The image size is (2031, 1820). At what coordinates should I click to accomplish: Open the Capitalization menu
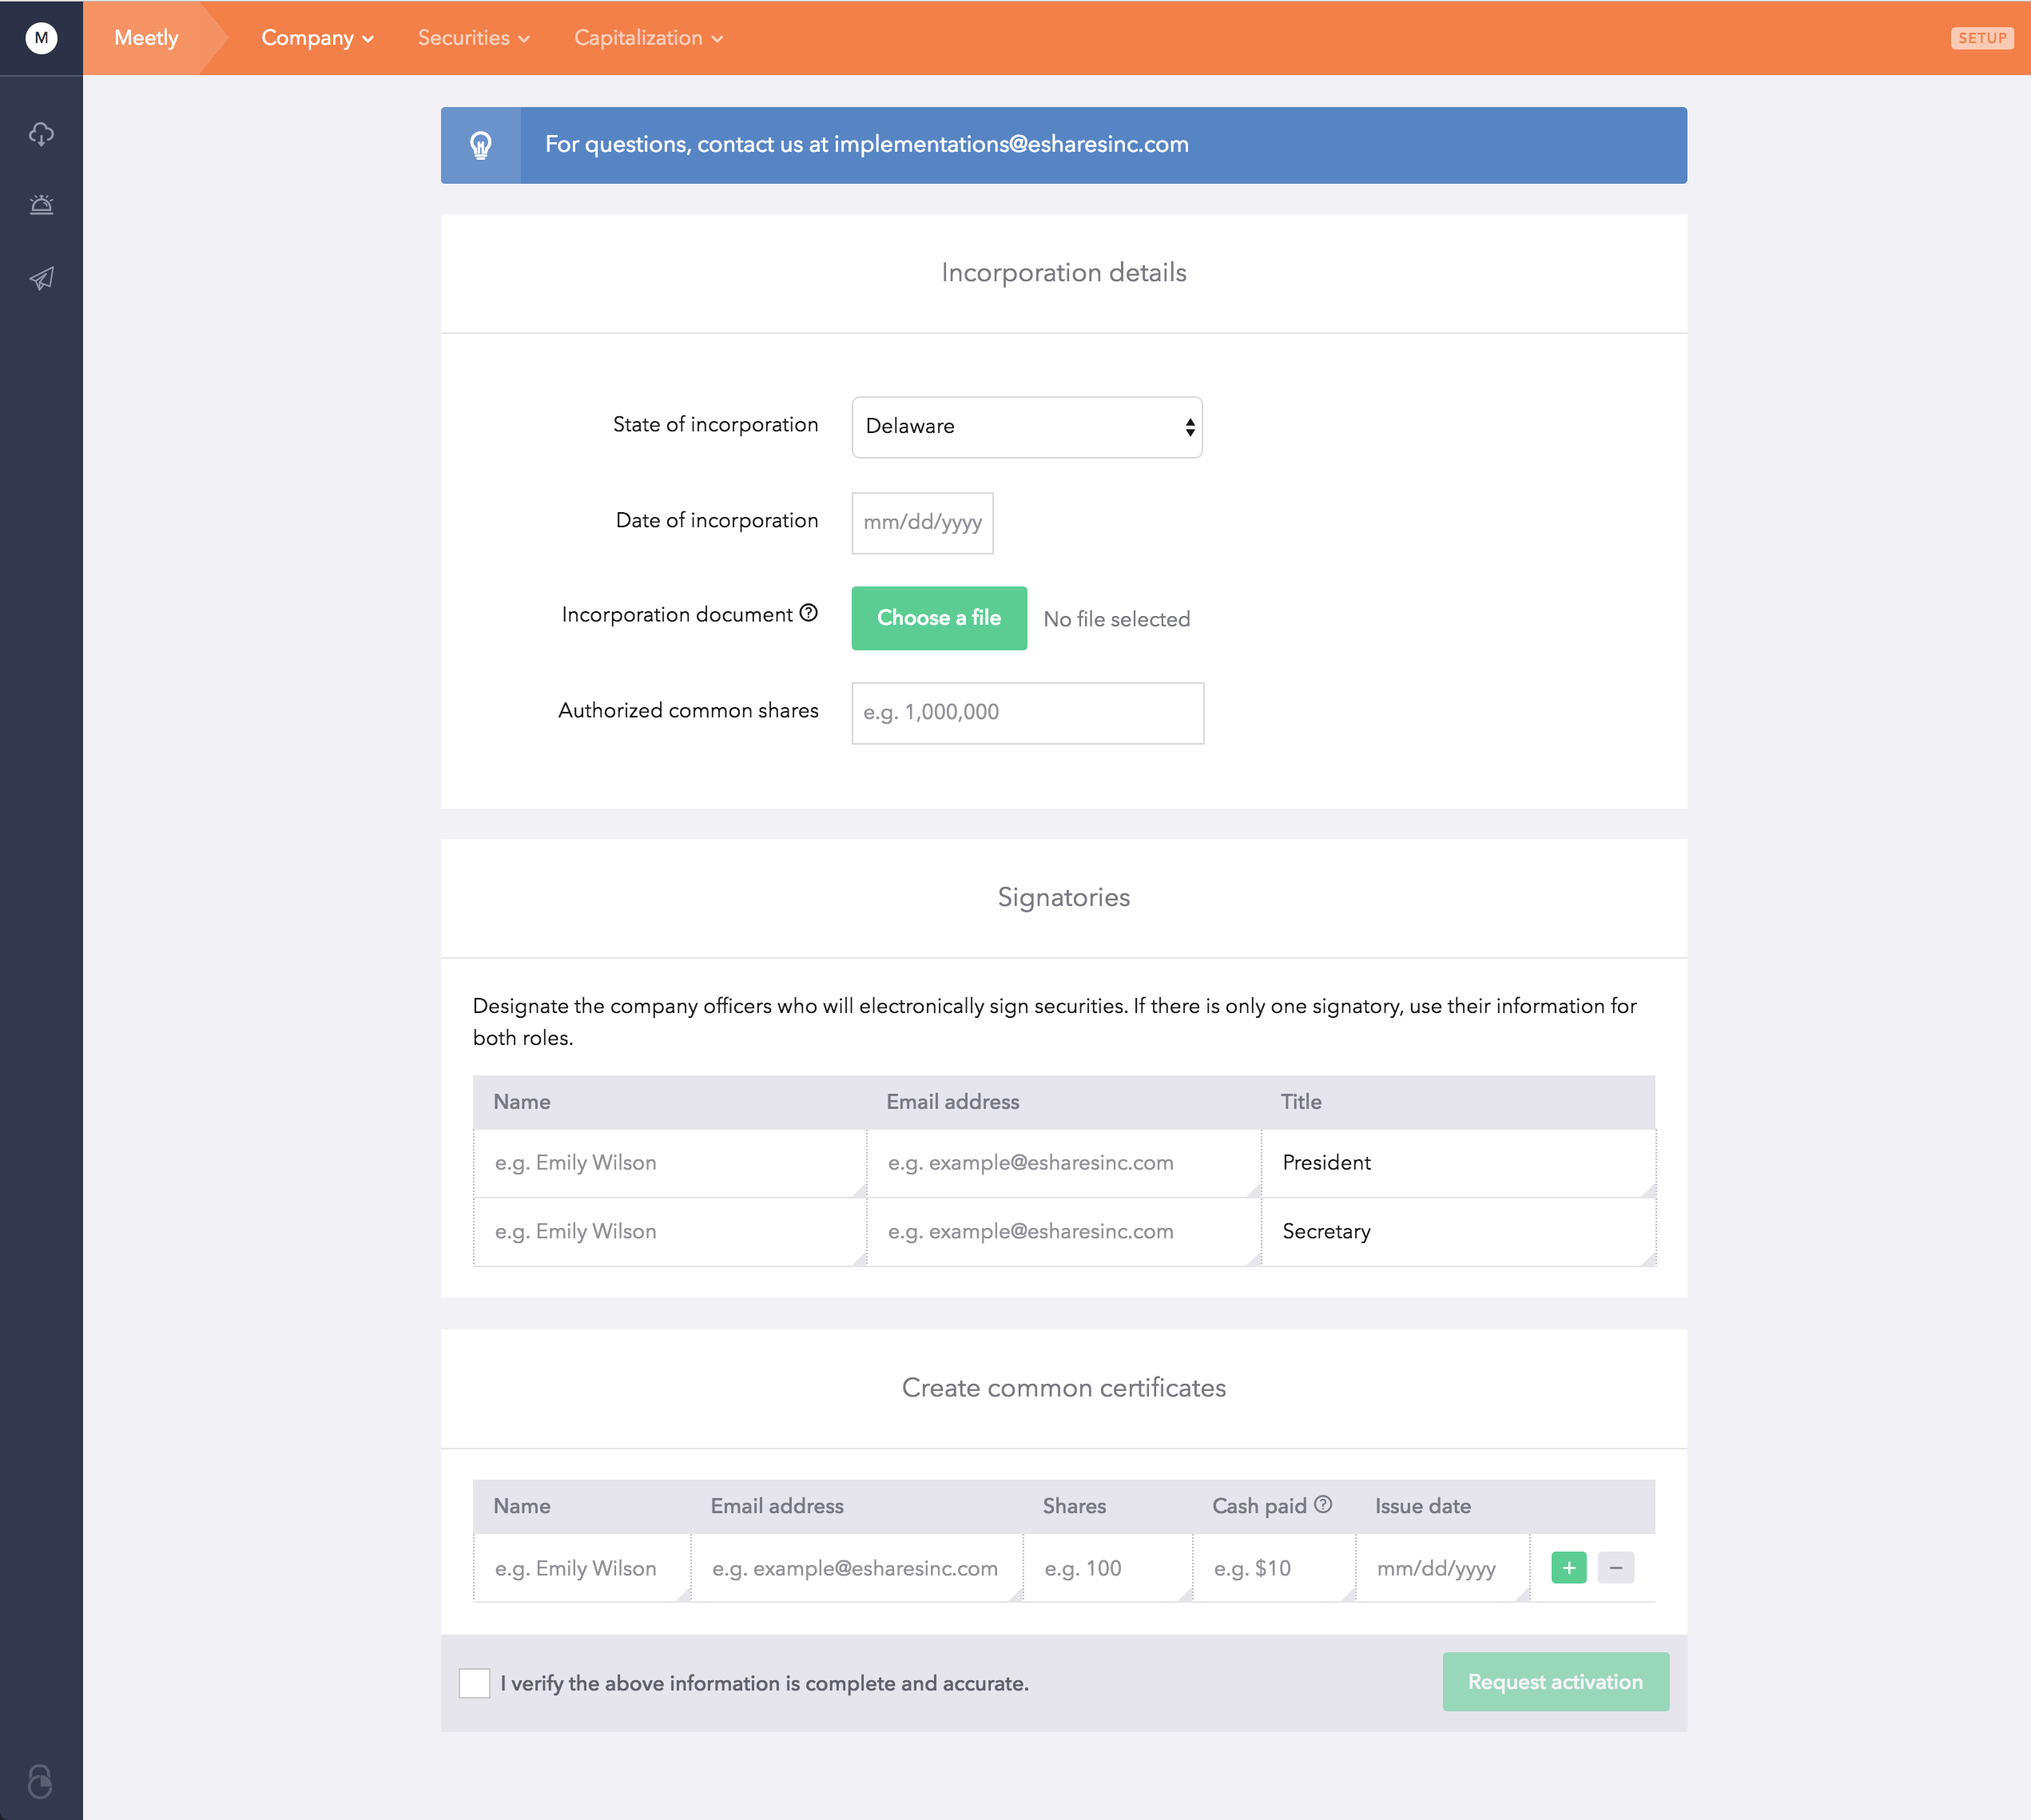pyautogui.click(x=648, y=38)
